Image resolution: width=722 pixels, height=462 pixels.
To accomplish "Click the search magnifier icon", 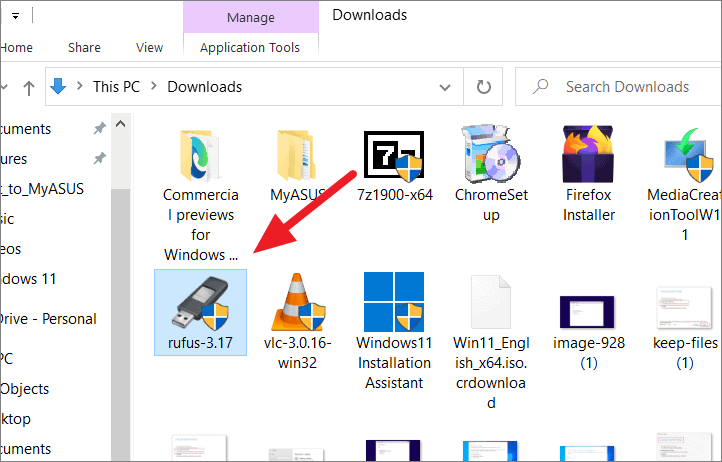I will tap(541, 86).
